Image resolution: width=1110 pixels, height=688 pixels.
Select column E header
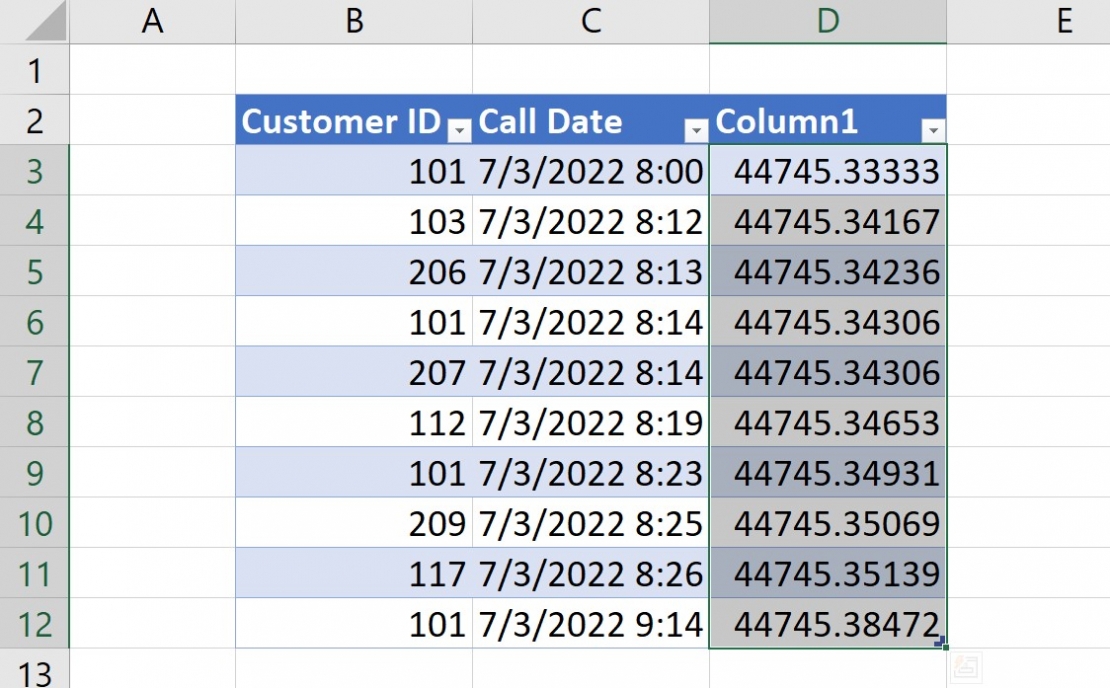tap(1065, 22)
